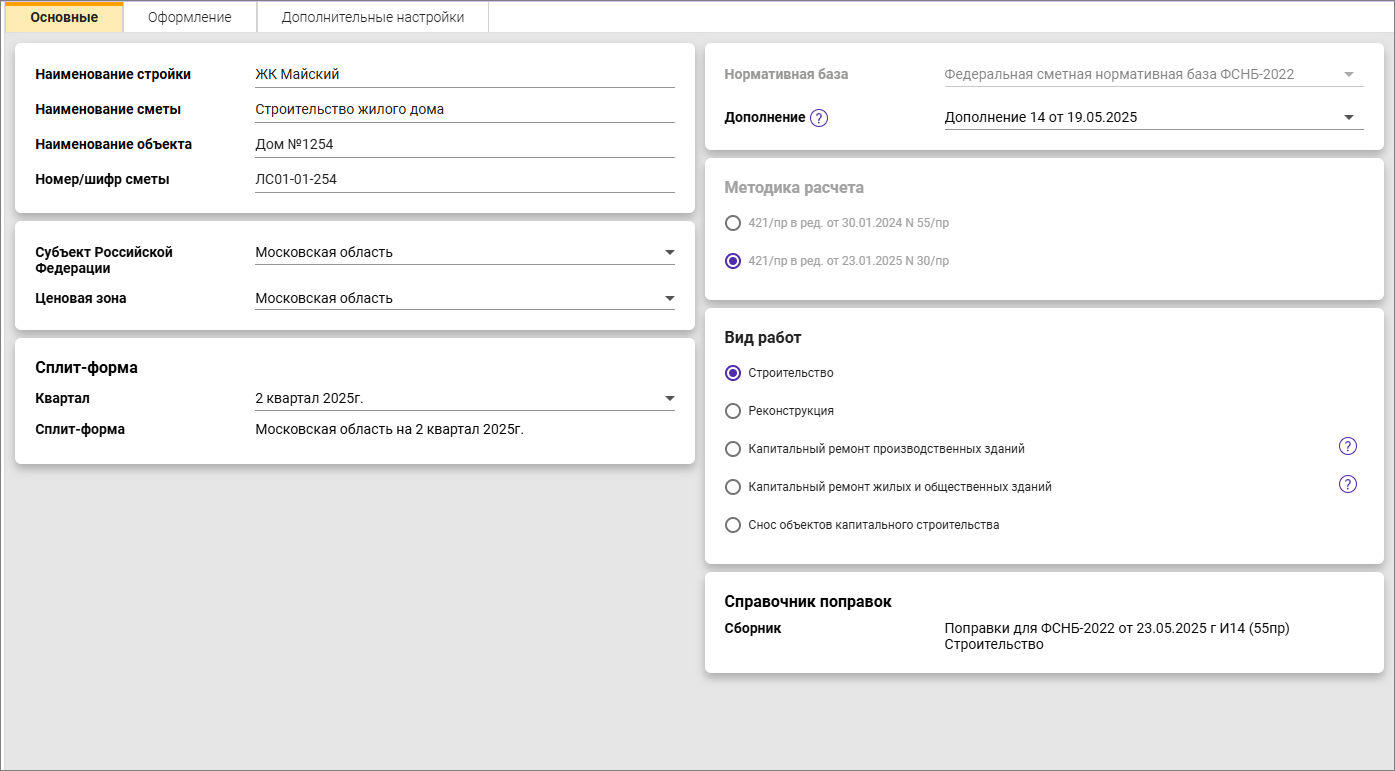Open help for Капитальный ремонт жилых зданий
Viewport: 1395px width, 771px height.
(1347, 485)
